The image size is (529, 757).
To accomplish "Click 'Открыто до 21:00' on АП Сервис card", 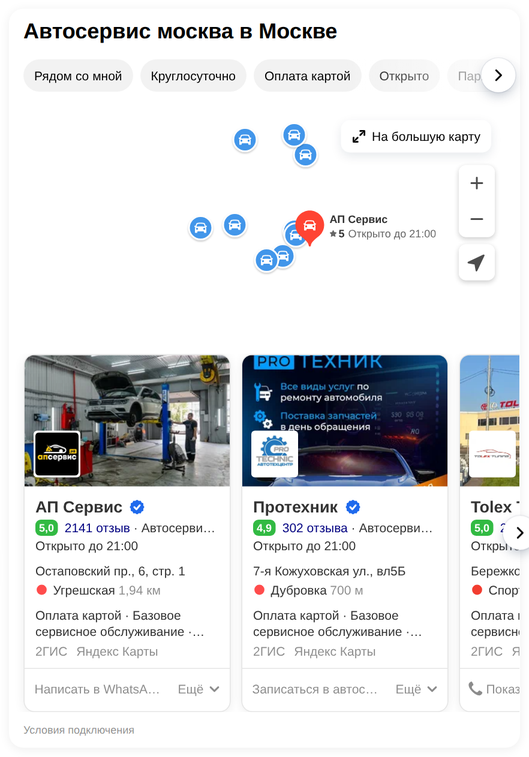I will pos(87,547).
